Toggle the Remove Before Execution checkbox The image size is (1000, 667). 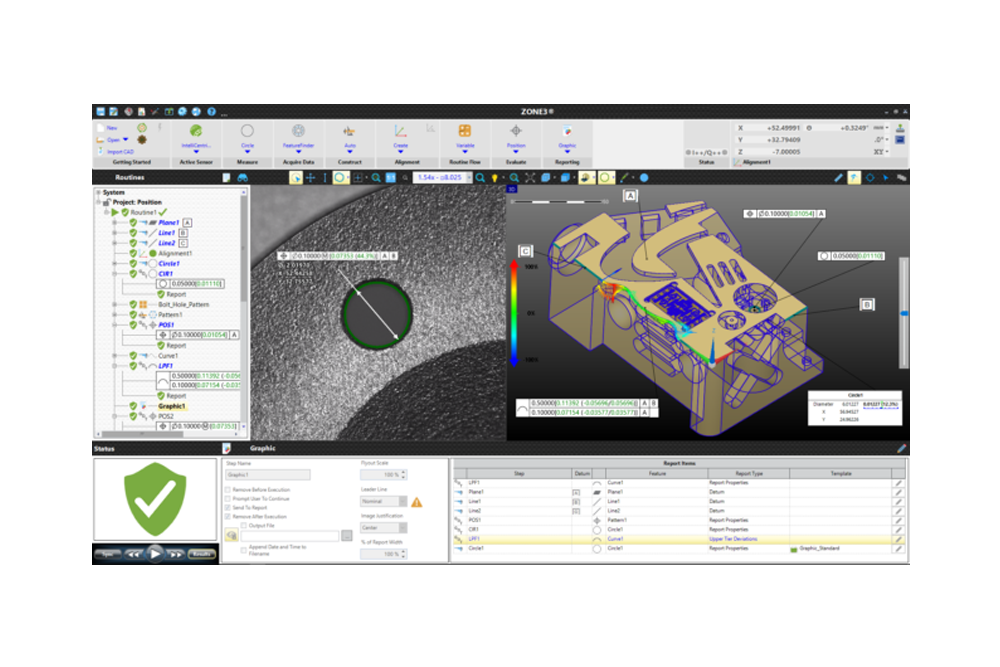[228, 488]
